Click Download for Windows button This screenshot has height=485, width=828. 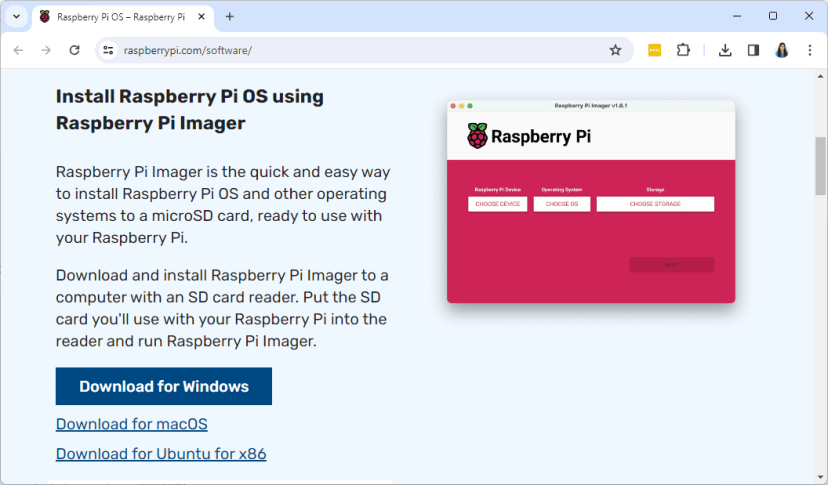[164, 386]
